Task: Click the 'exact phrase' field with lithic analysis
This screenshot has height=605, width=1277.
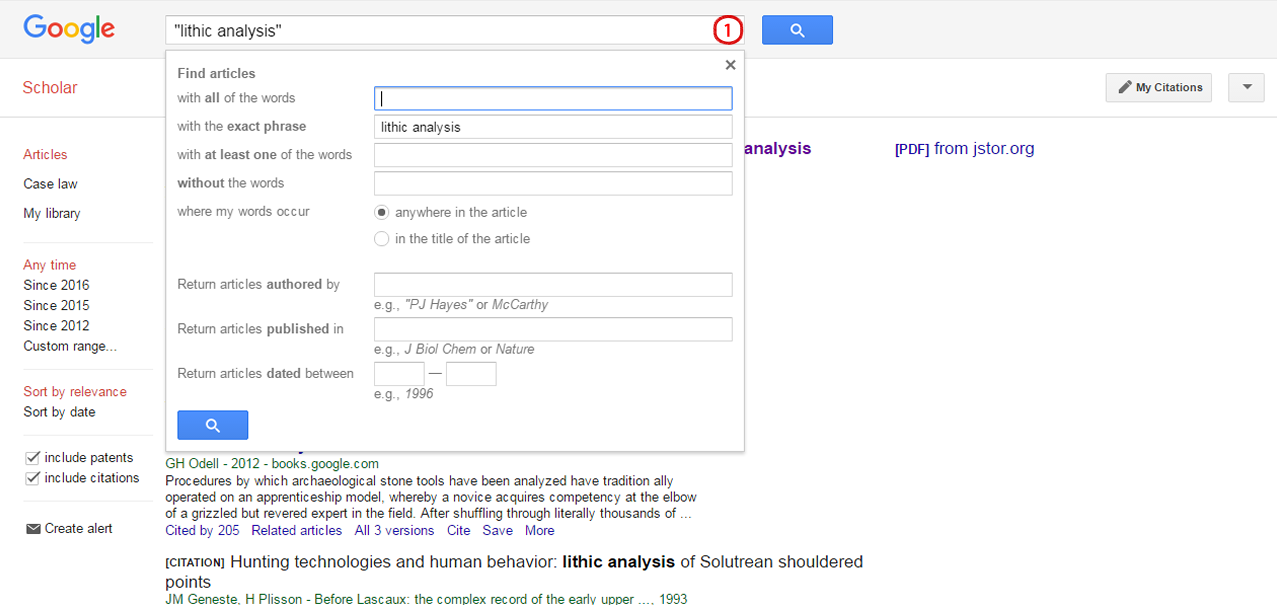Action: [x=553, y=127]
